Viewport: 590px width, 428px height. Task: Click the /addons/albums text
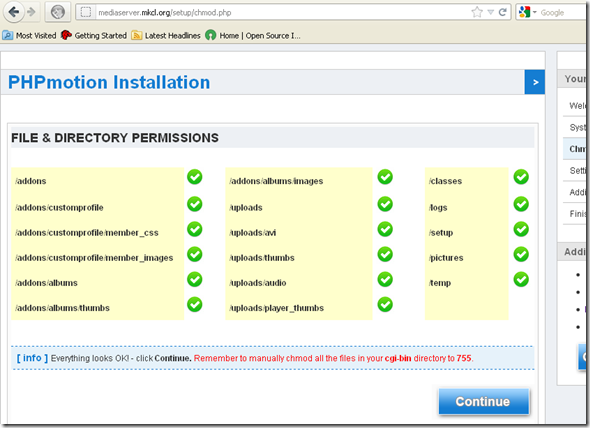pyautogui.click(x=46, y=283)
